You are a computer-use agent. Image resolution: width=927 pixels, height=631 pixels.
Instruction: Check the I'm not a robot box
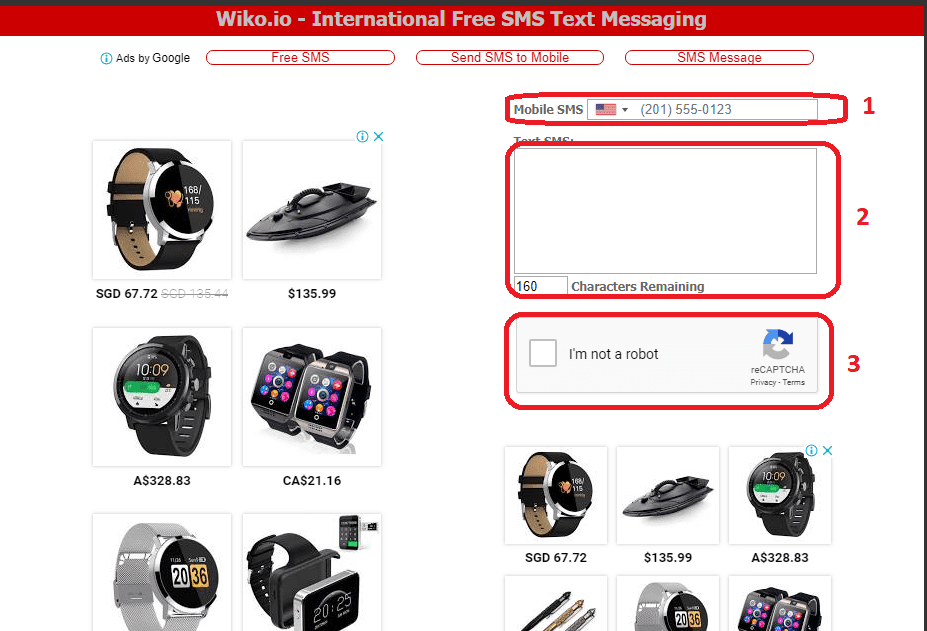pyautogui.click(x=543, y=353)
